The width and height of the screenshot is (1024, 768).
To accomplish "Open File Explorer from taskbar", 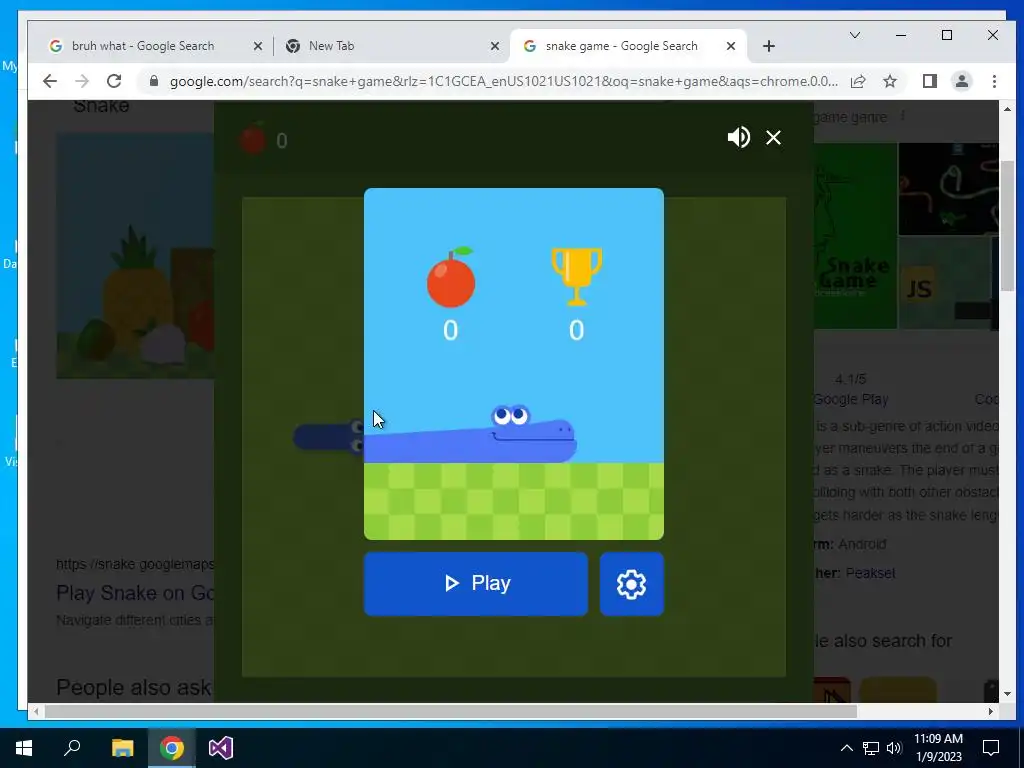I will (122, 748).
